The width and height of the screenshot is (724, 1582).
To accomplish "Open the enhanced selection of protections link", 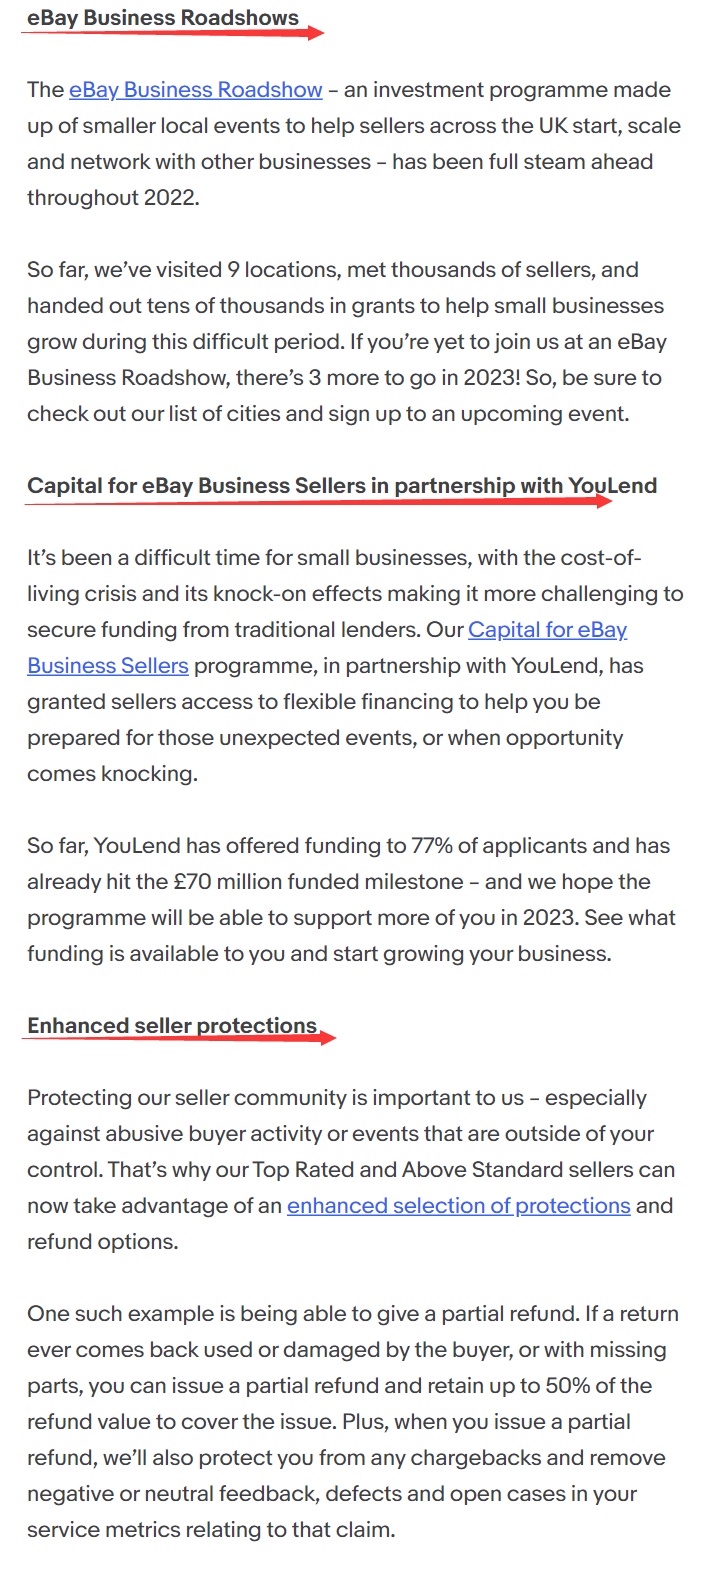I will point(458,1206).
